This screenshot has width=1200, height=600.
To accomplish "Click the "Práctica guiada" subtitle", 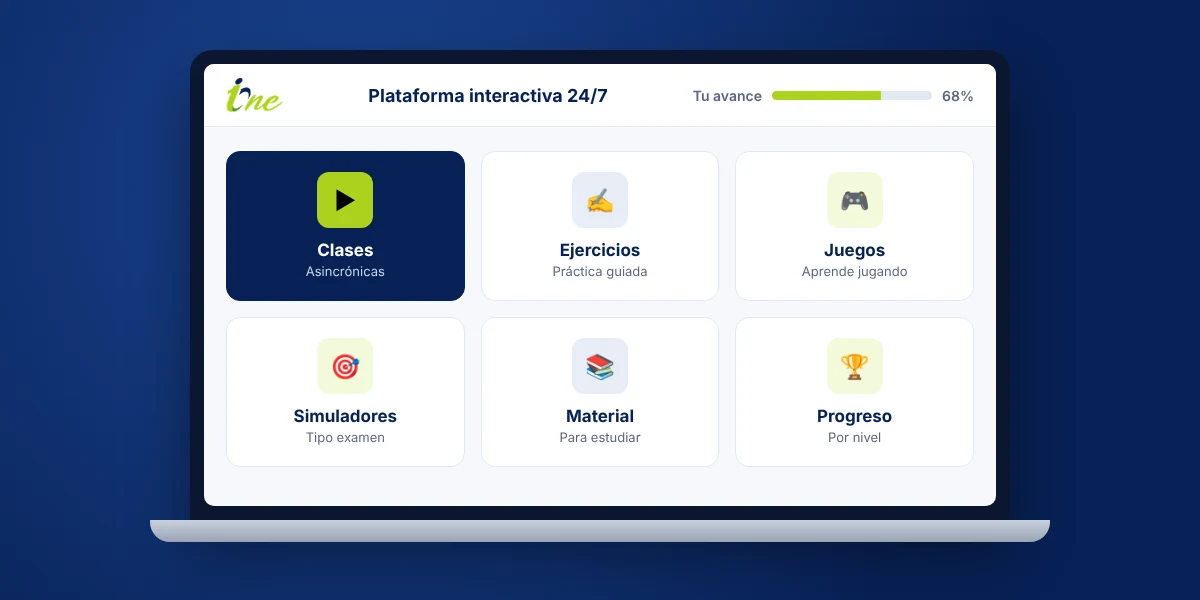I will point(600,272).
